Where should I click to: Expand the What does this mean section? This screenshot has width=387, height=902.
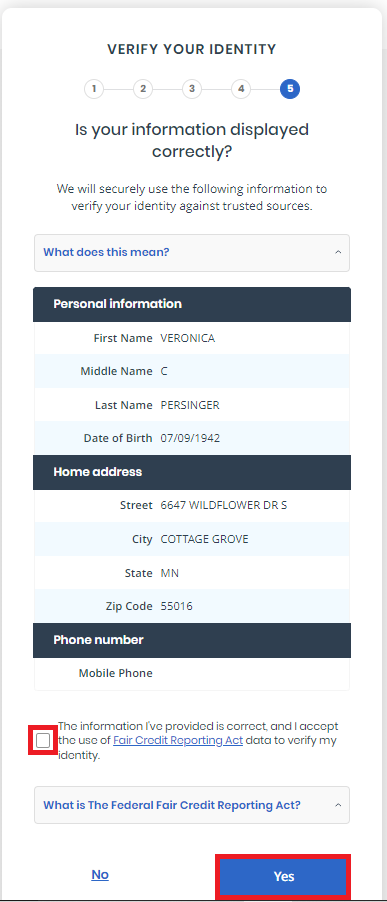[192, 253]
